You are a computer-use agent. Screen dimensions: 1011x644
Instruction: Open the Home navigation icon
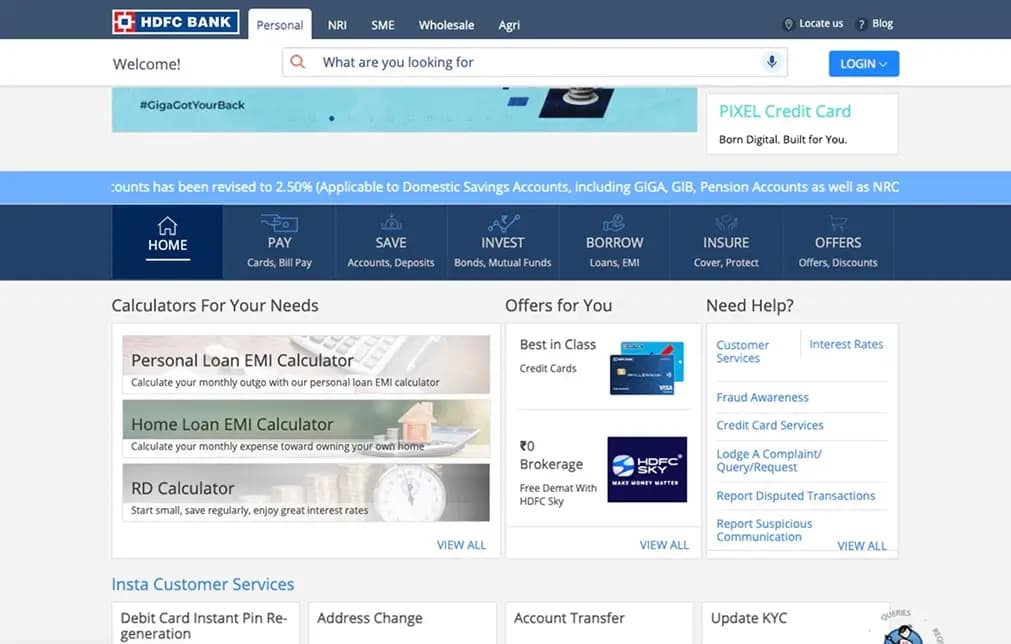point(167,225)
